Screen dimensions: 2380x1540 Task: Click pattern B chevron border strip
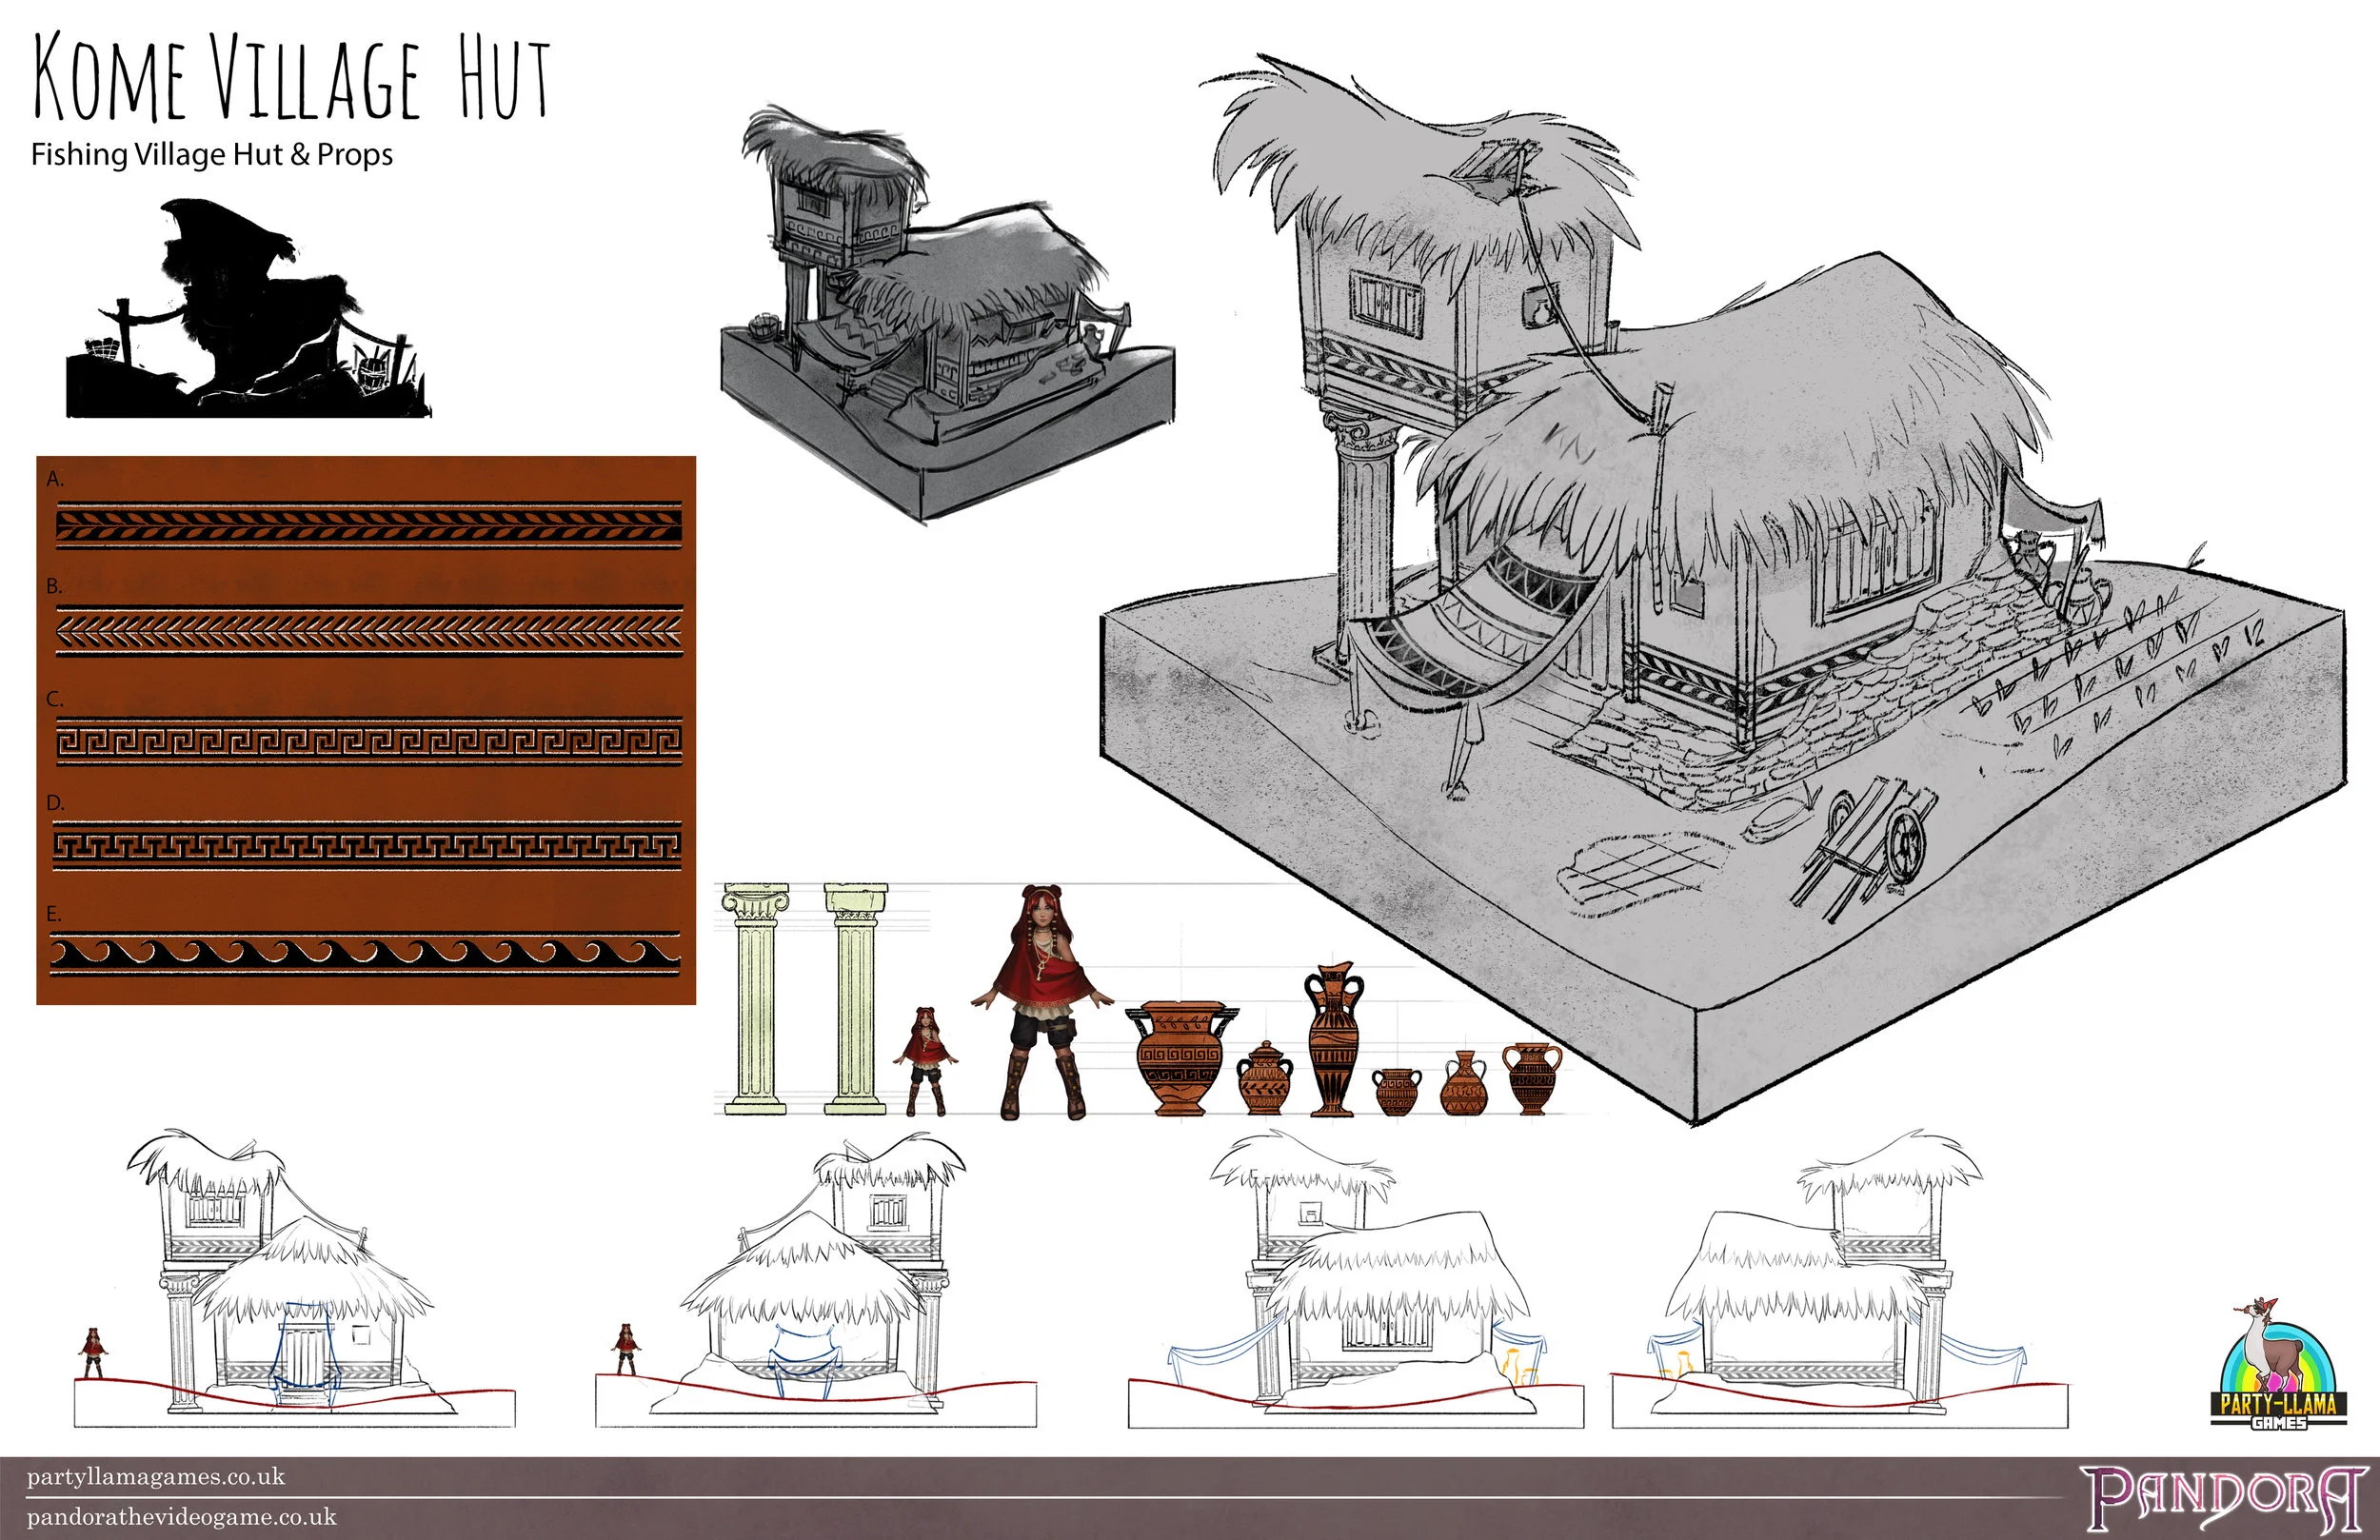pos(368,631)
